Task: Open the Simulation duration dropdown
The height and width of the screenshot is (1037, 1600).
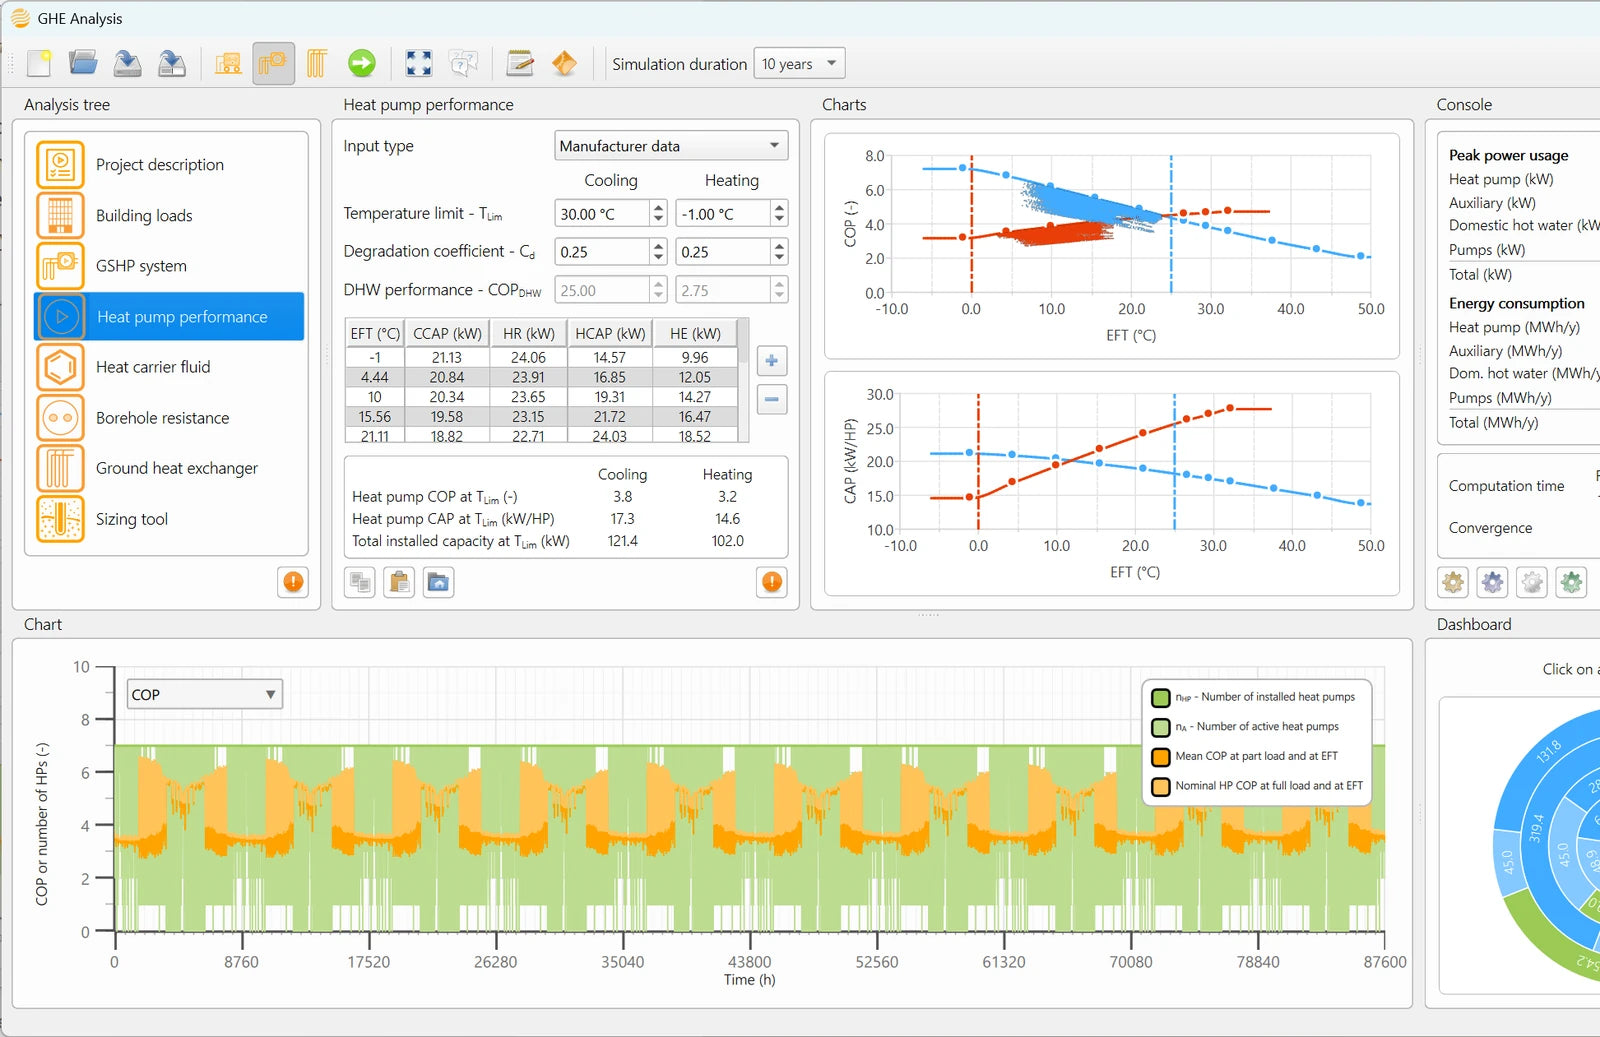Action: coord(799,64)
